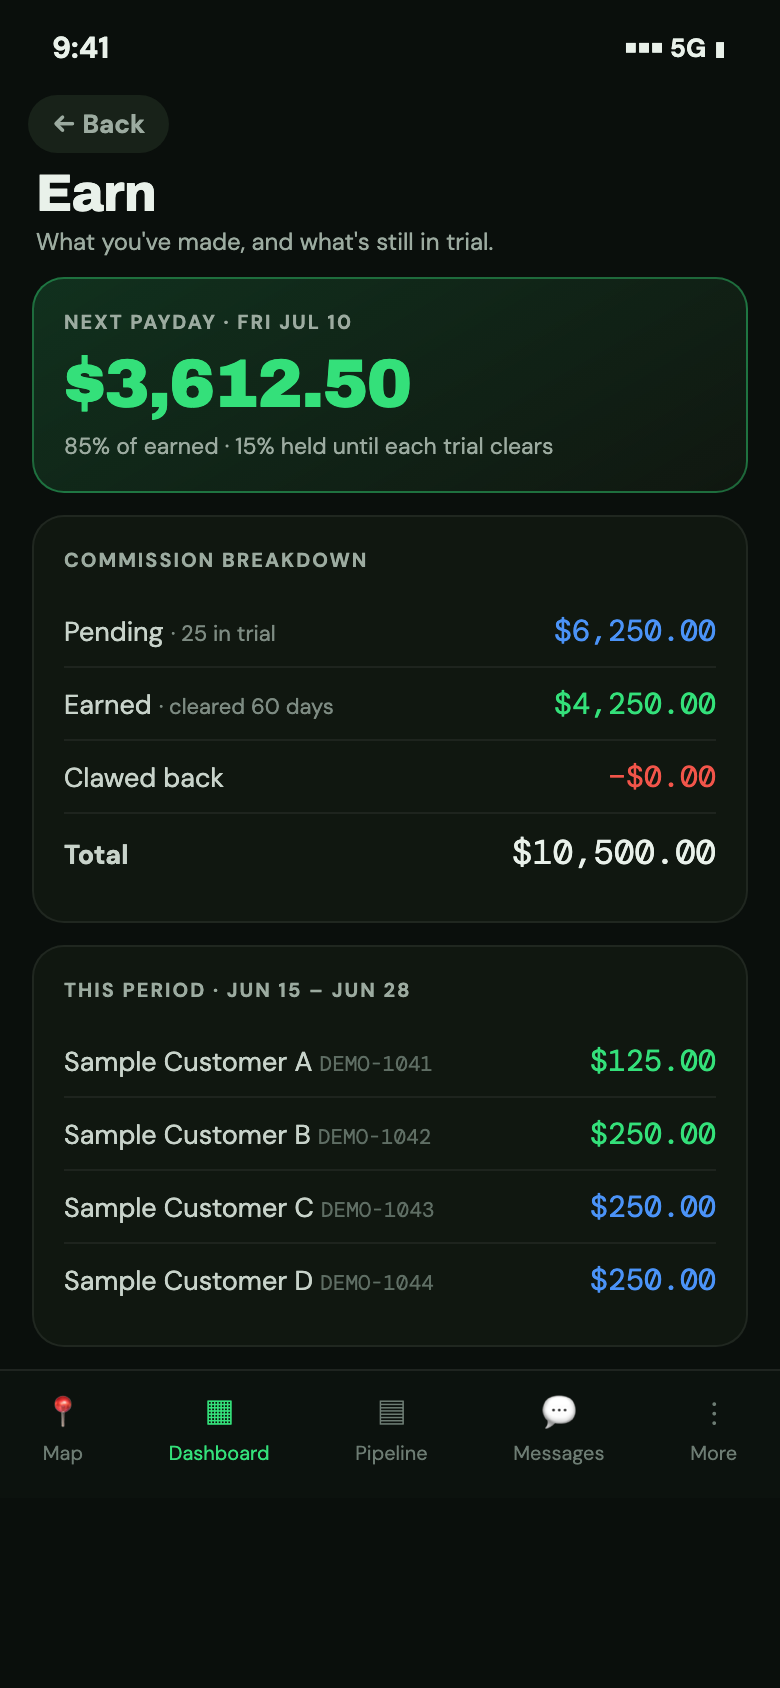Tap the $4,250.00 earned amount
This screenshot has height=1688, width=780.
click(x=635, y=704)
